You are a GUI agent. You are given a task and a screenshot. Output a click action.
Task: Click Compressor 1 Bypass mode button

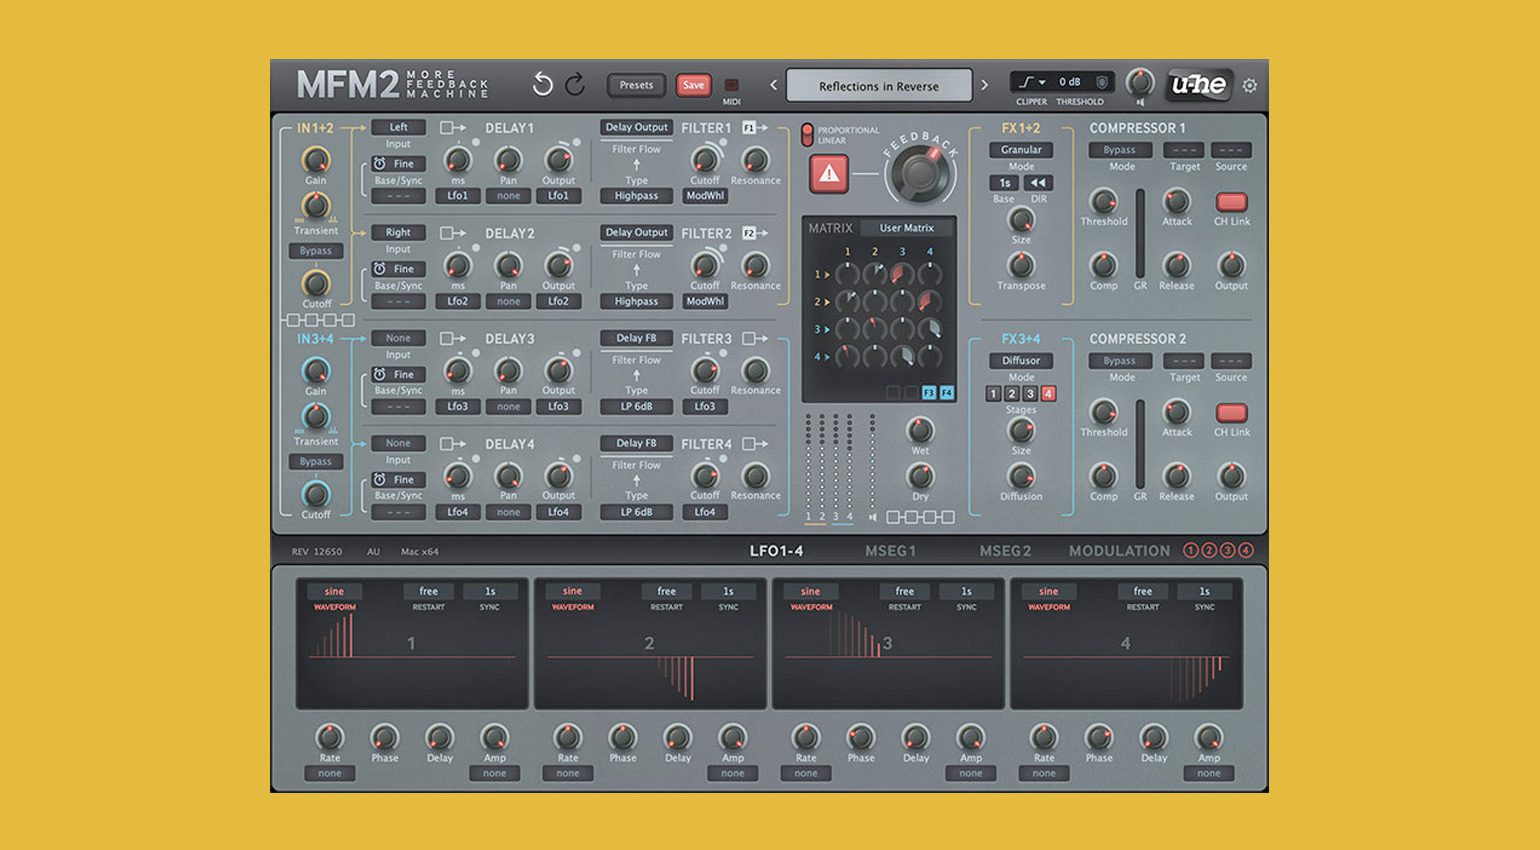click(x=1119, y=150)
